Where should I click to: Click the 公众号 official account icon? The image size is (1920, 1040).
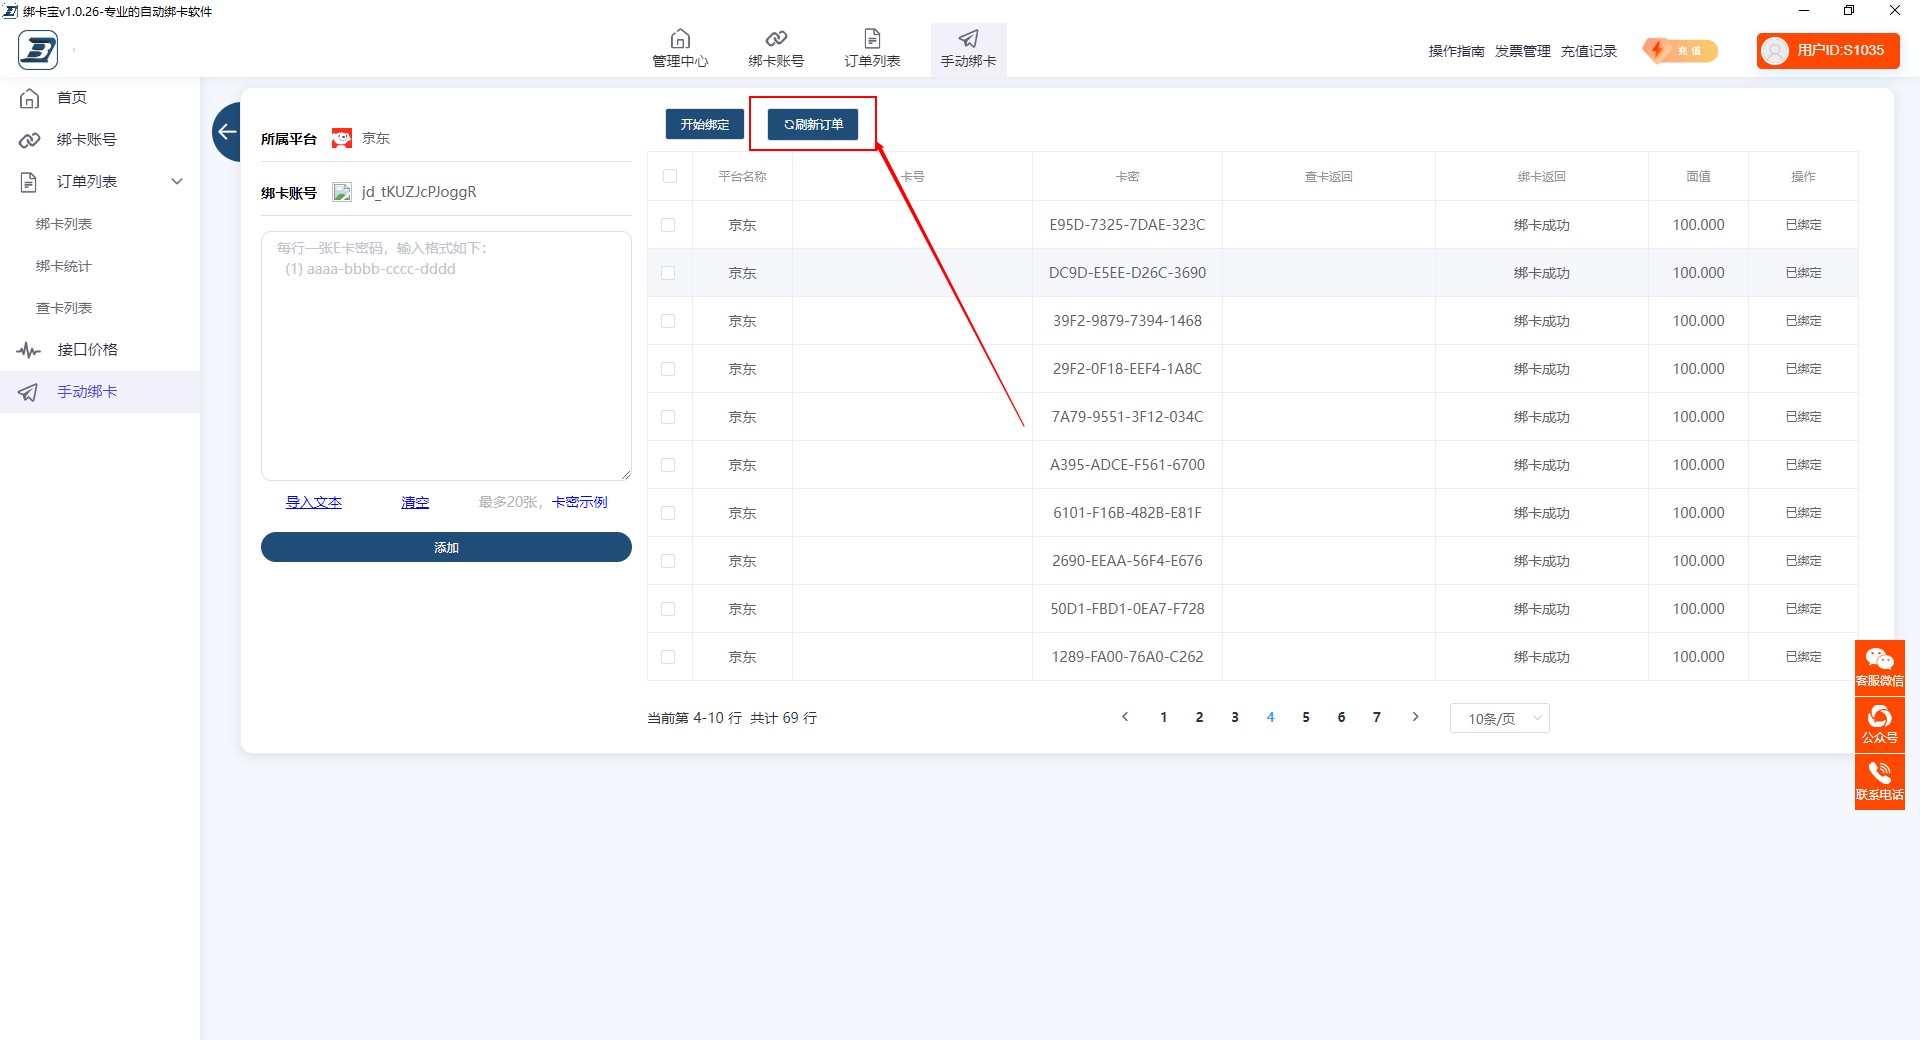(x=1880, y=724)
